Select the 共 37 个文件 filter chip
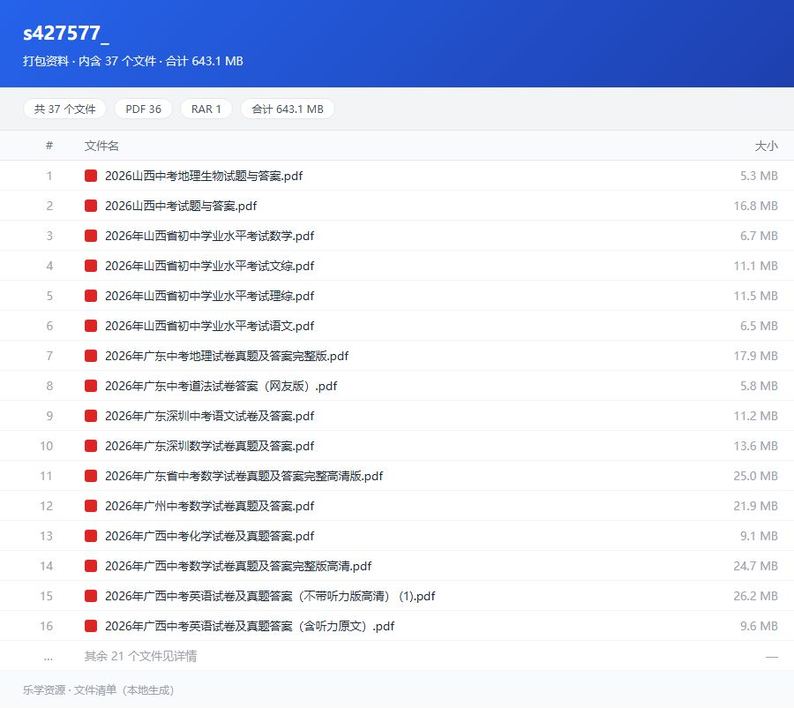 [64, 109]
